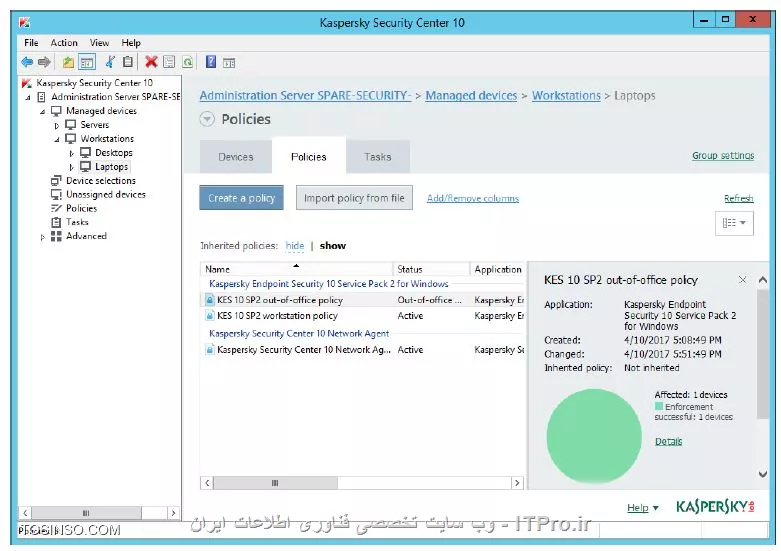This screenshot has height=551, width=781.
Task: Select Servers group in tree
Action: click(95, 125)
